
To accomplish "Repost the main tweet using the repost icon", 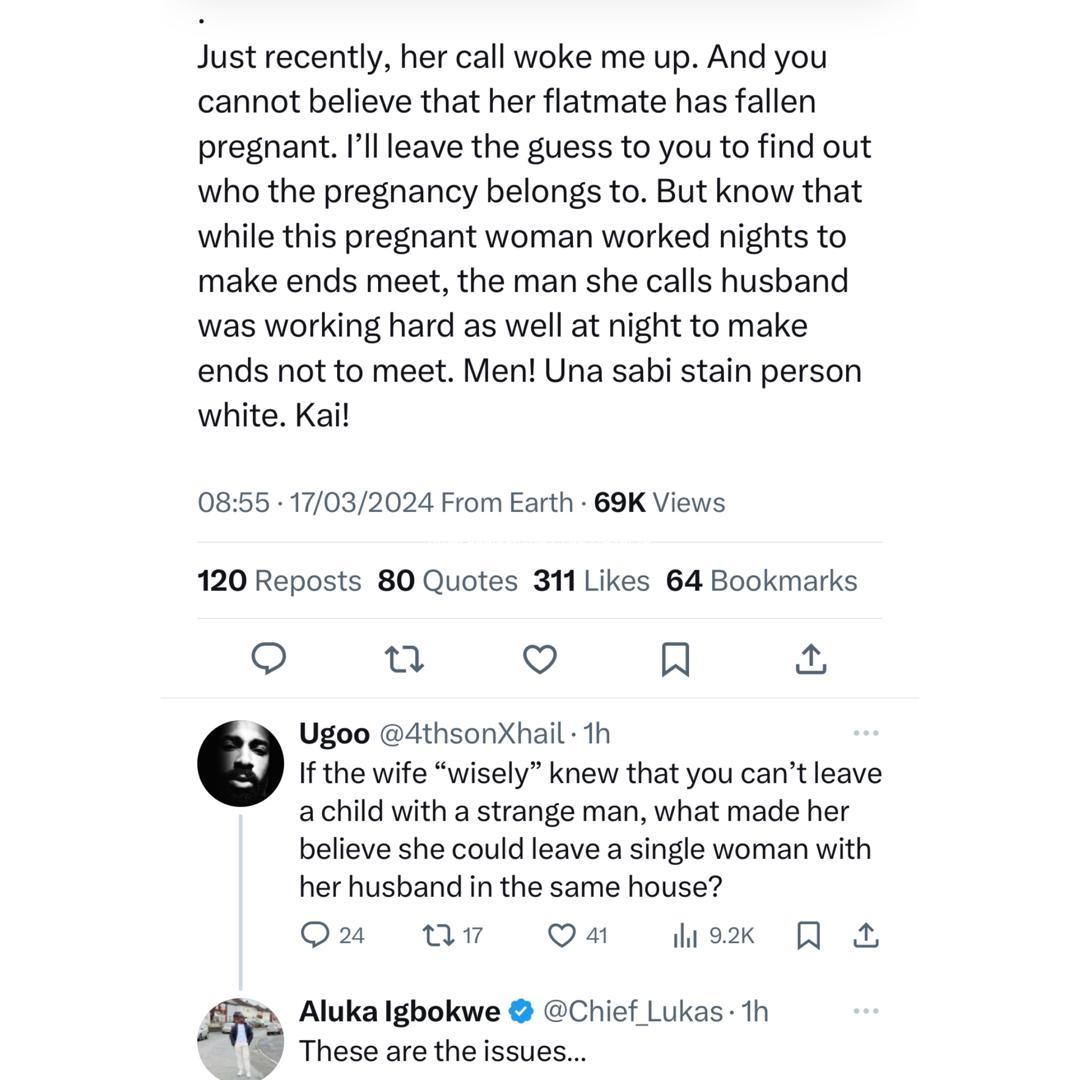I will point(404,659).
